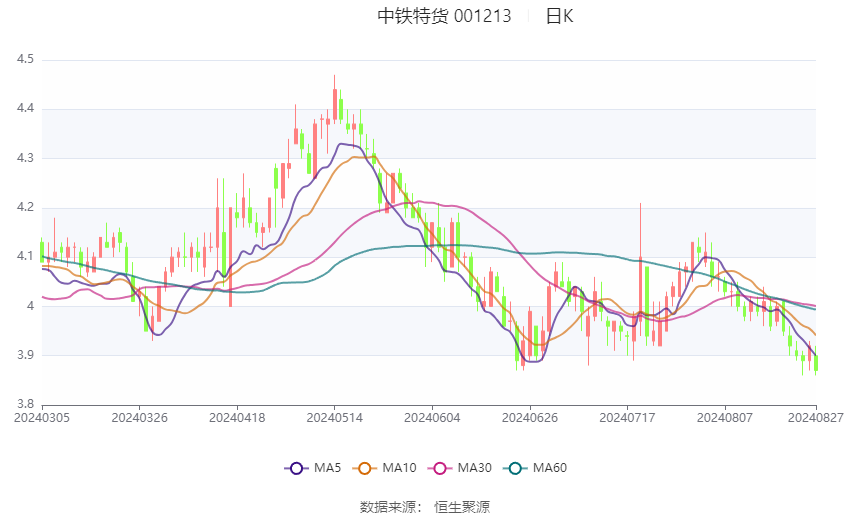Click the x-axis date label 20240717
Image resolution: width=850 pixels, height=517 pixels.
[627, 418]
